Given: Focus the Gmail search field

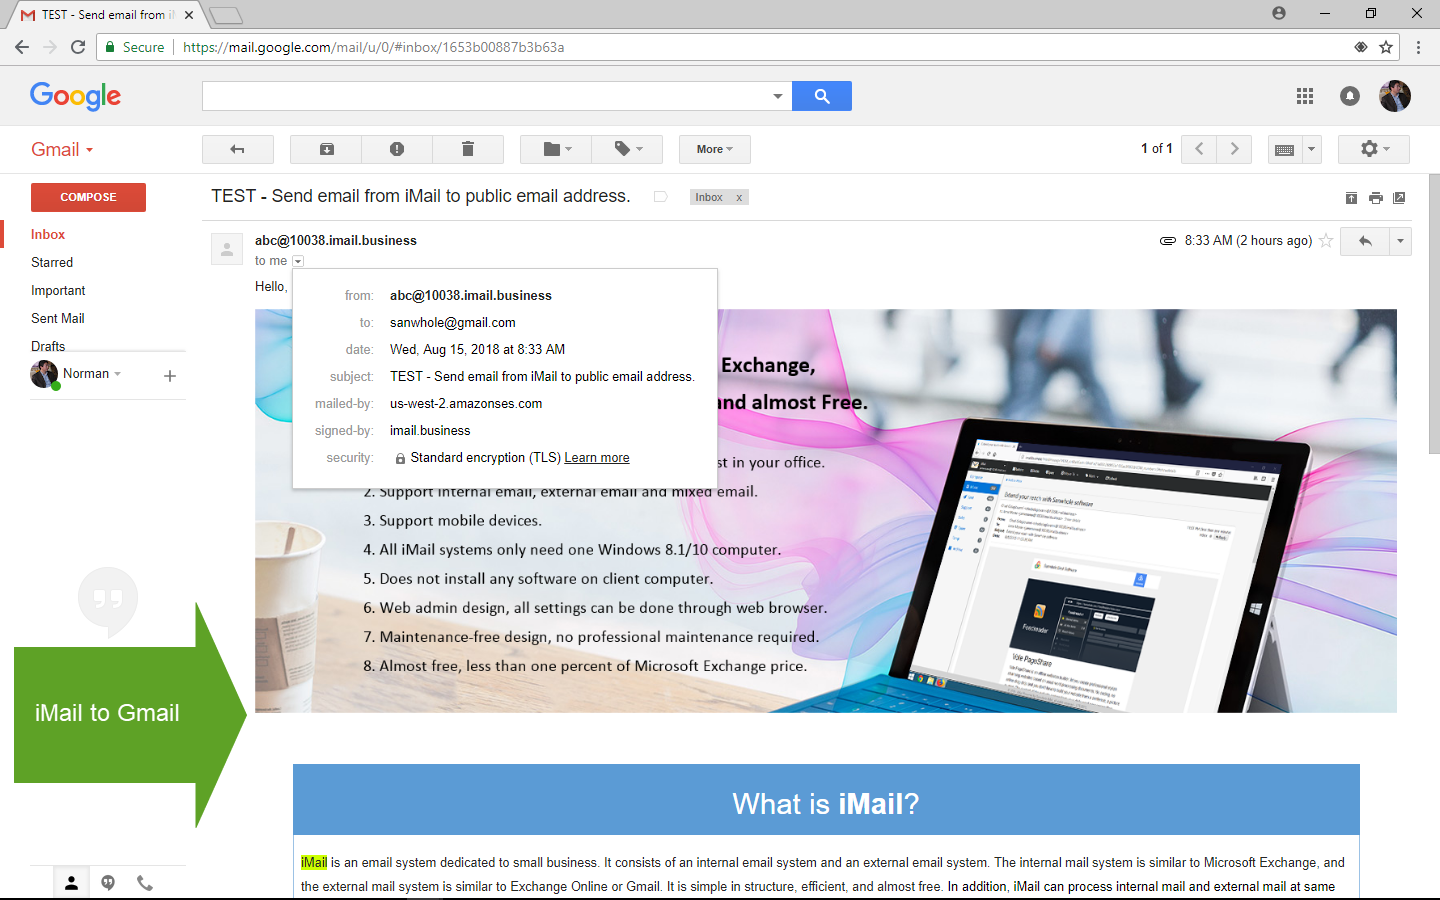Looking at the screenshot, I should (x=485, y=96).
